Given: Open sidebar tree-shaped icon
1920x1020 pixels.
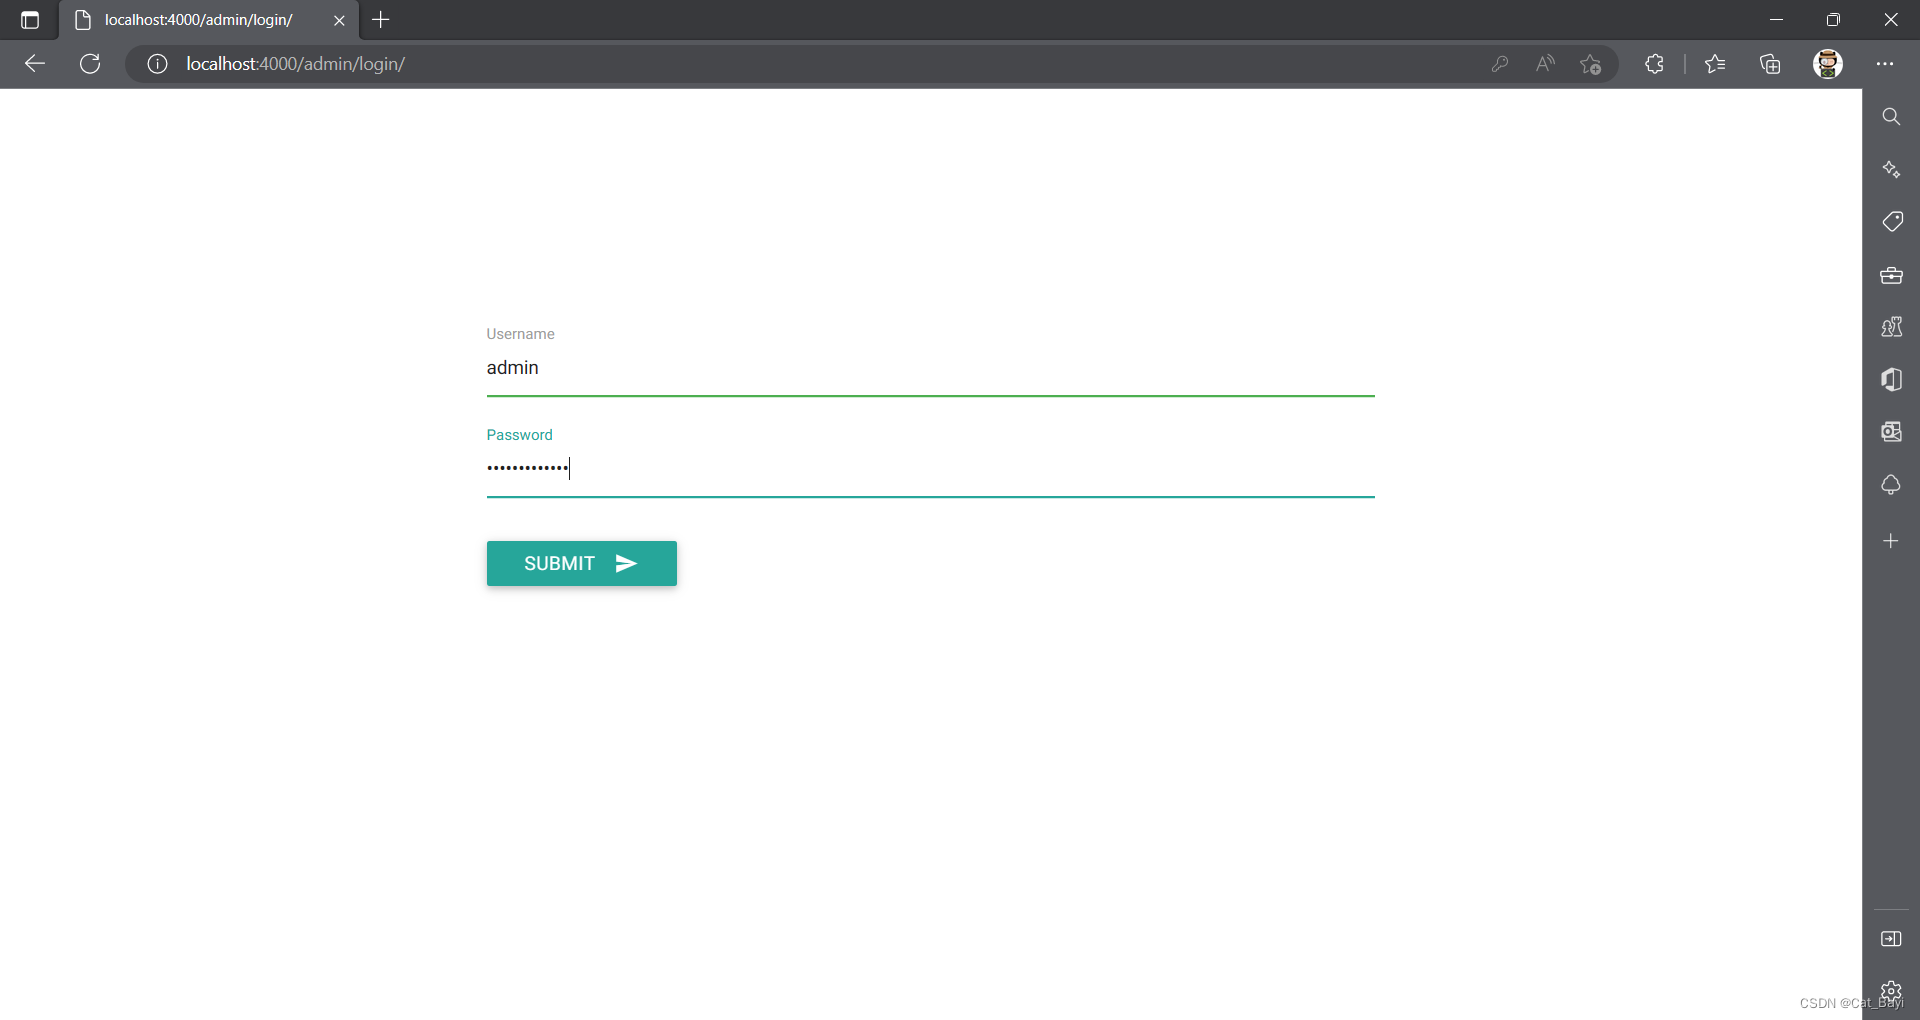Looking at the screenshot, I should [1891, 485].
